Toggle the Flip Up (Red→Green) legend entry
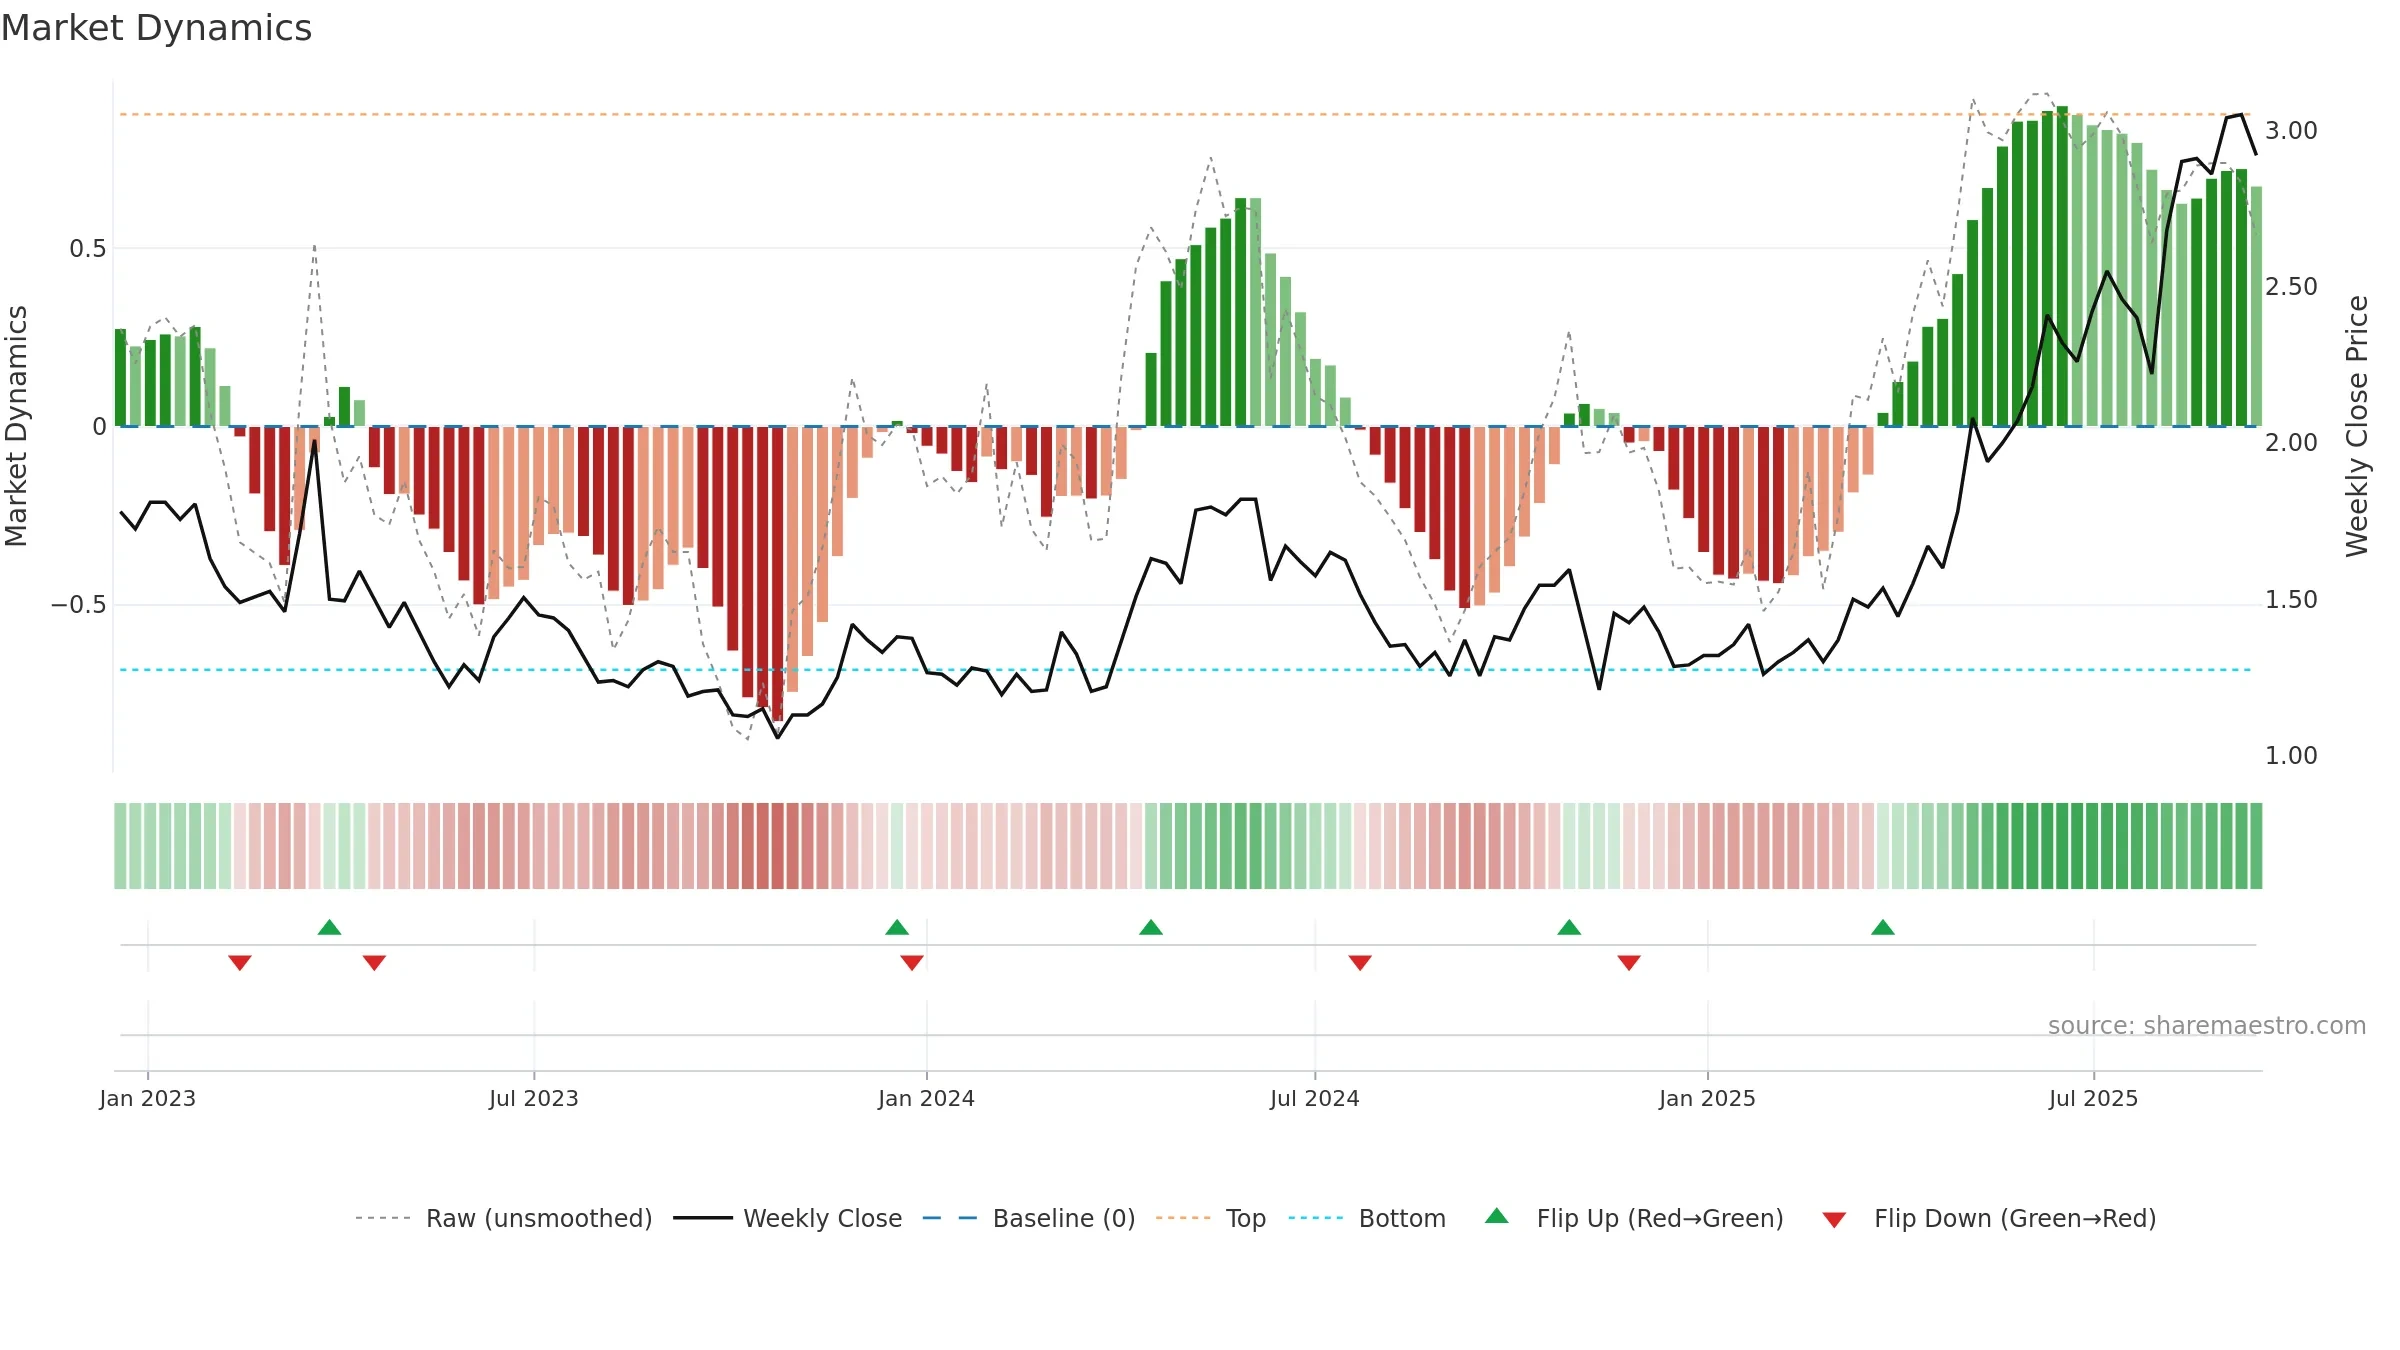The image size is (2400, 1350). pyautogui.click(x=1634, y=1218)
